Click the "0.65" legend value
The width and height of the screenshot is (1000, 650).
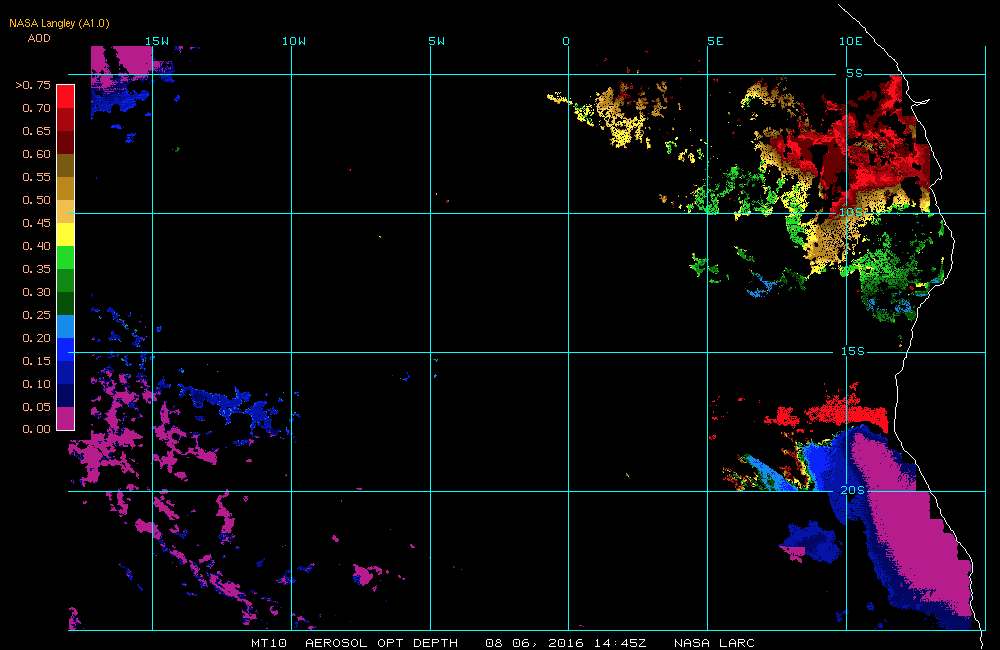click(x=36, y=131)
